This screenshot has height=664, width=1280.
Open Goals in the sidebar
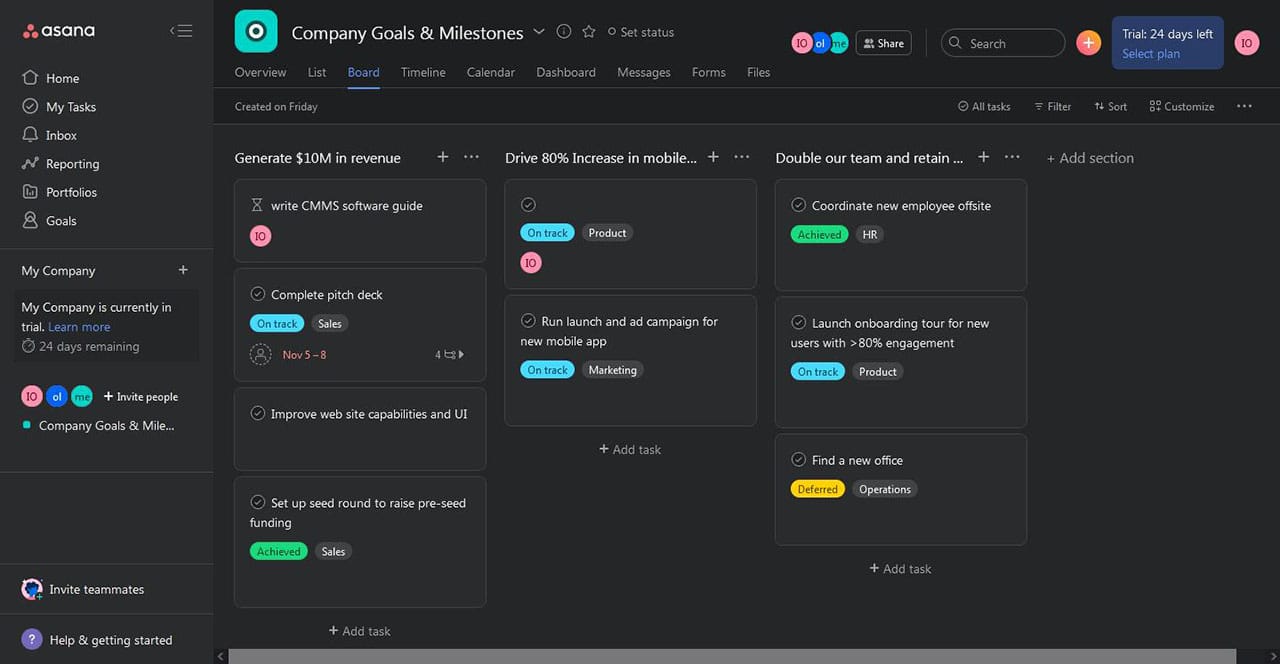(x=61, y=221)
